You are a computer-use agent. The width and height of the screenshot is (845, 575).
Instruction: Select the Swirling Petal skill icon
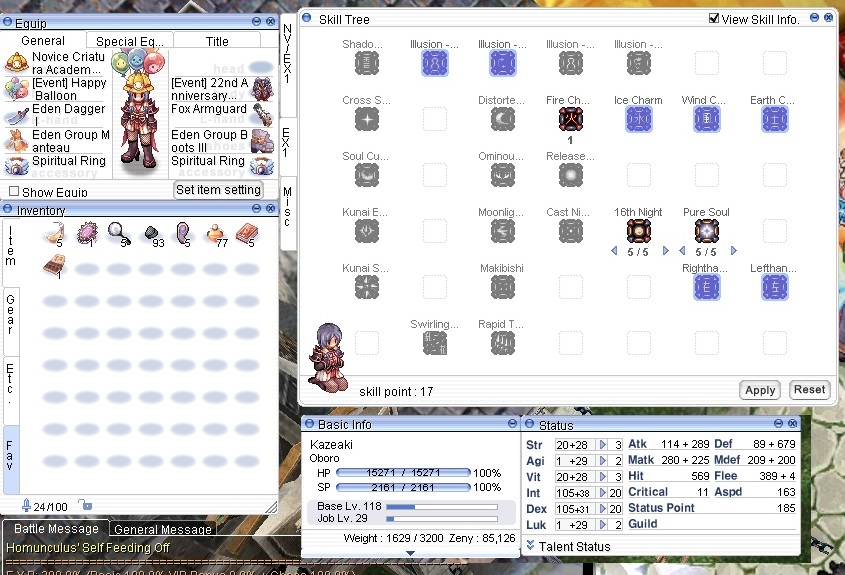[434, 343]
